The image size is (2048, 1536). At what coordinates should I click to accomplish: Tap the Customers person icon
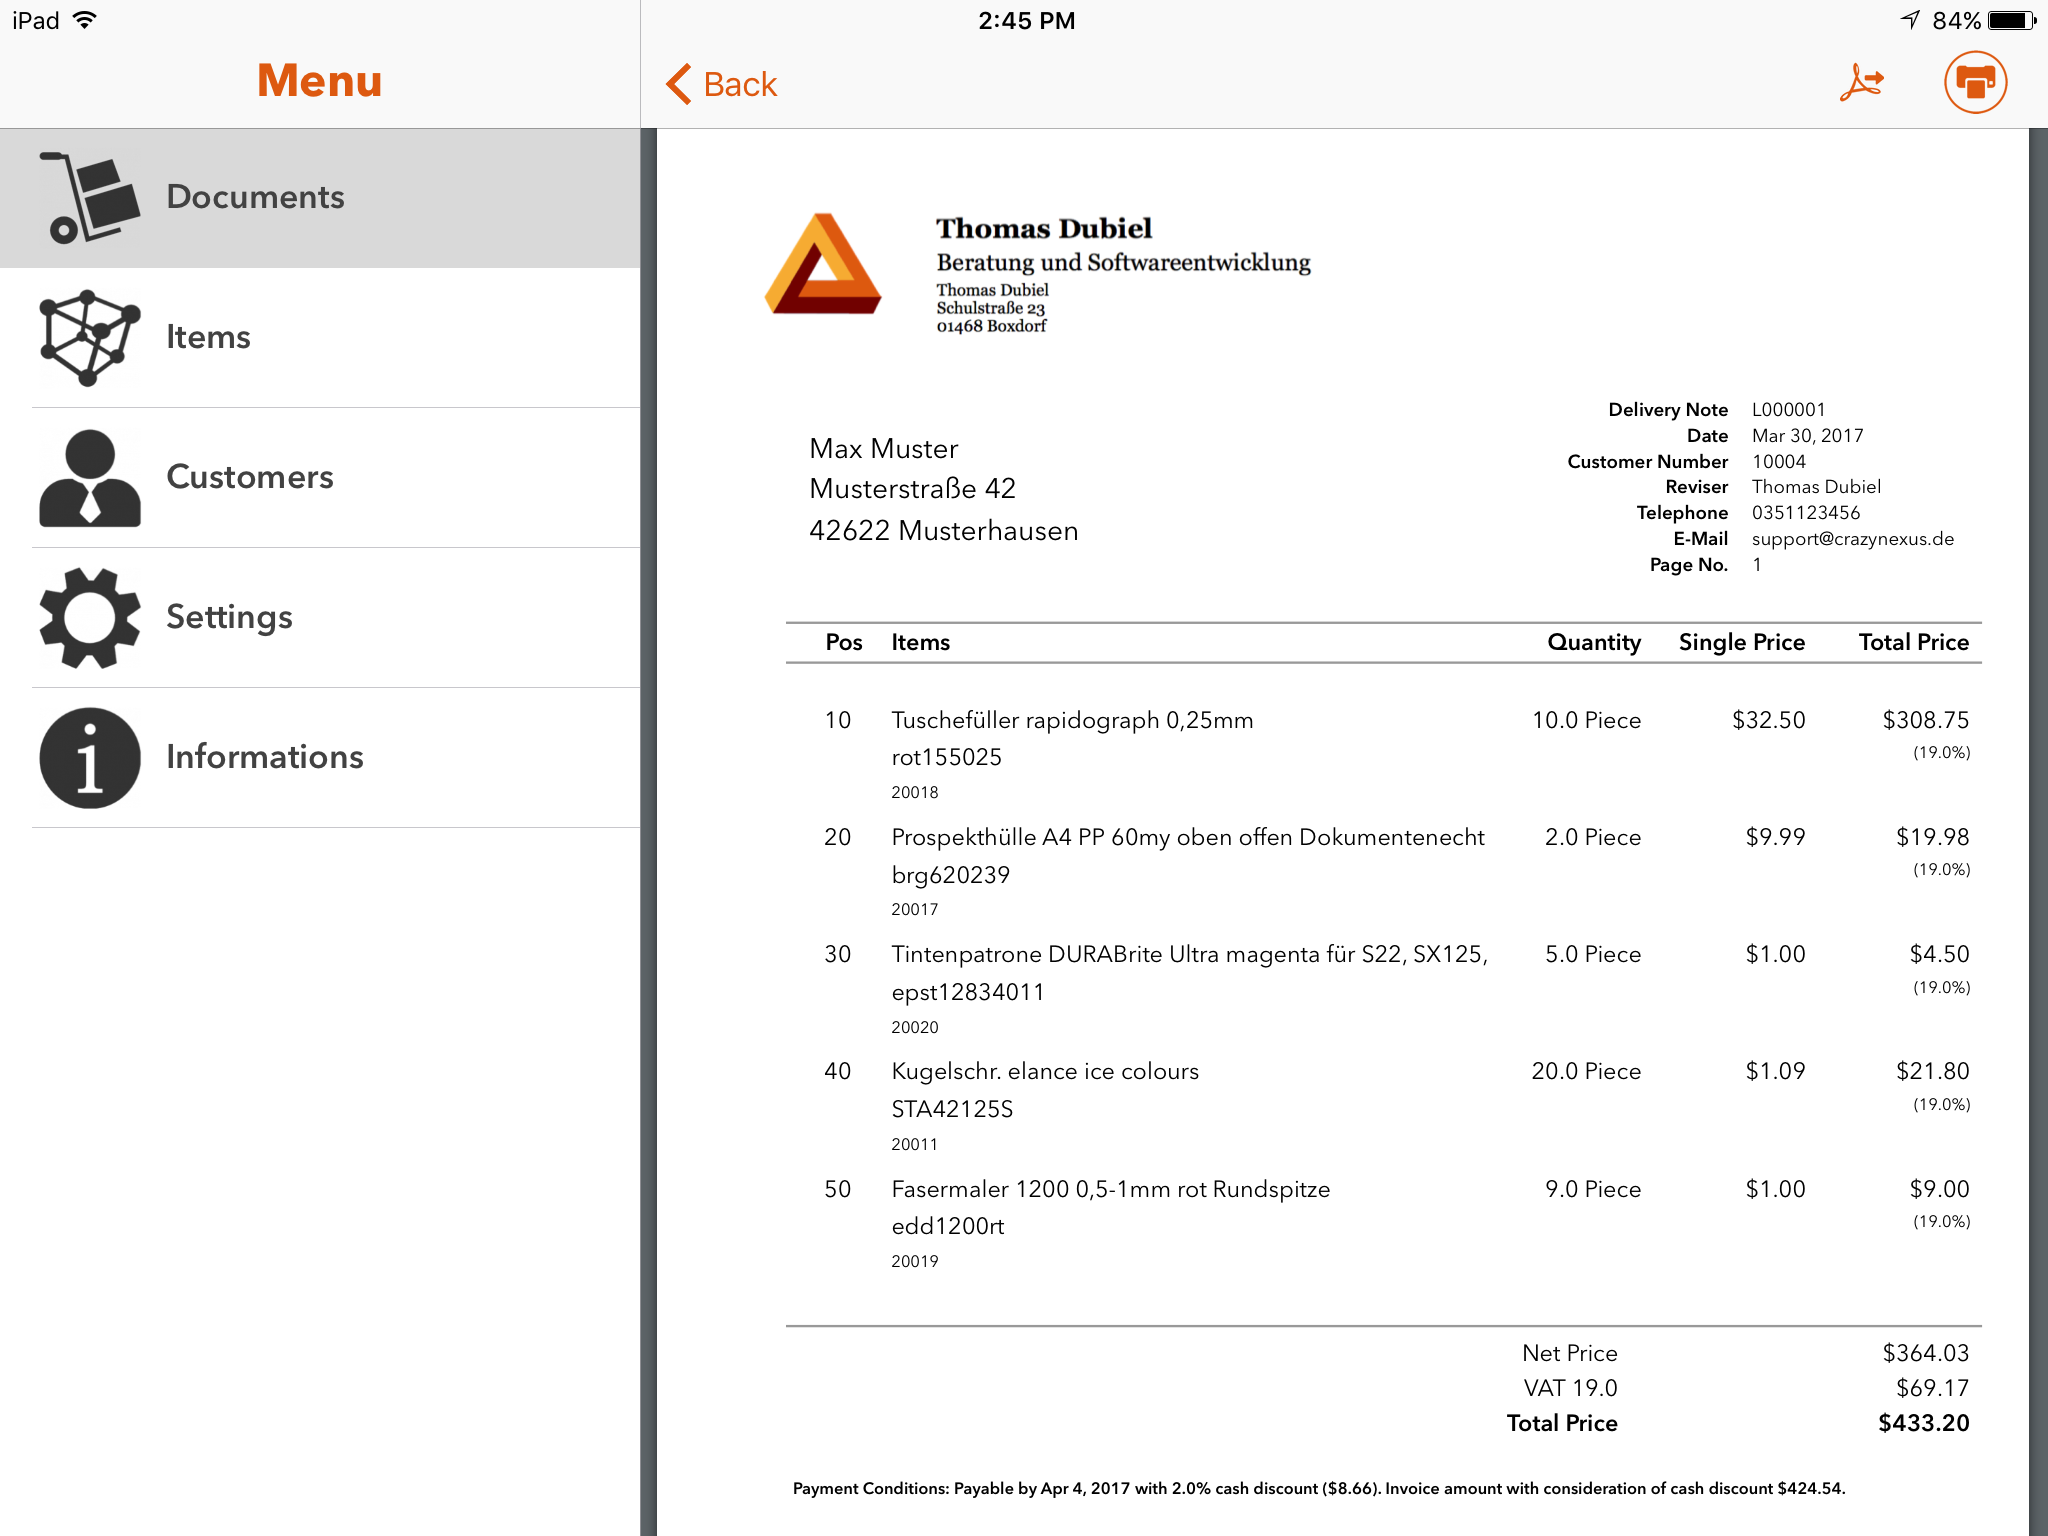90,477
